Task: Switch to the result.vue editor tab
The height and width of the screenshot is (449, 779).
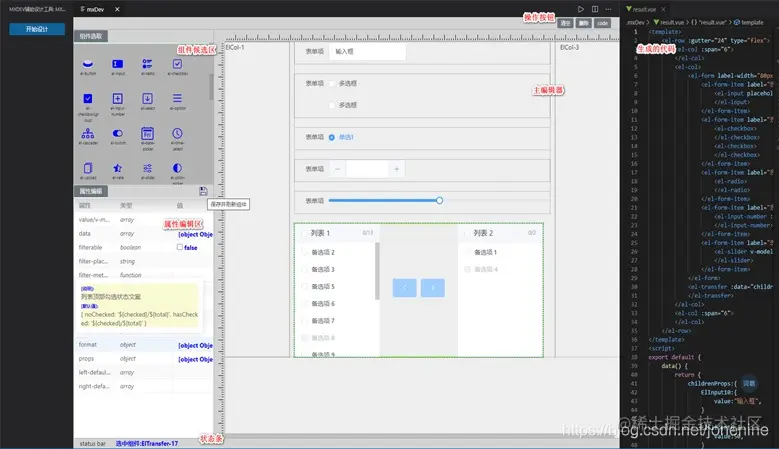Action: tap(644, 9)
